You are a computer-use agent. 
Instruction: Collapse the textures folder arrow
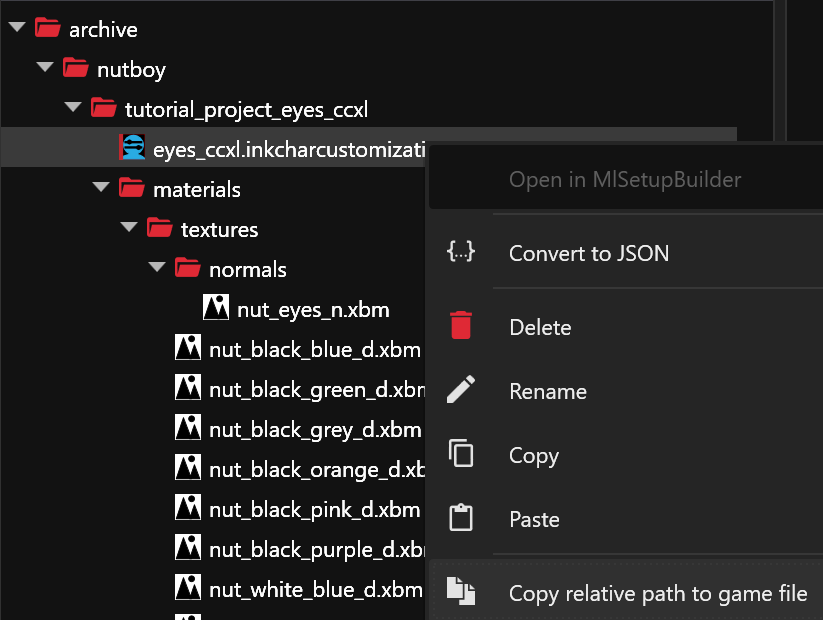pyautogui.click(x=129, y=228)
